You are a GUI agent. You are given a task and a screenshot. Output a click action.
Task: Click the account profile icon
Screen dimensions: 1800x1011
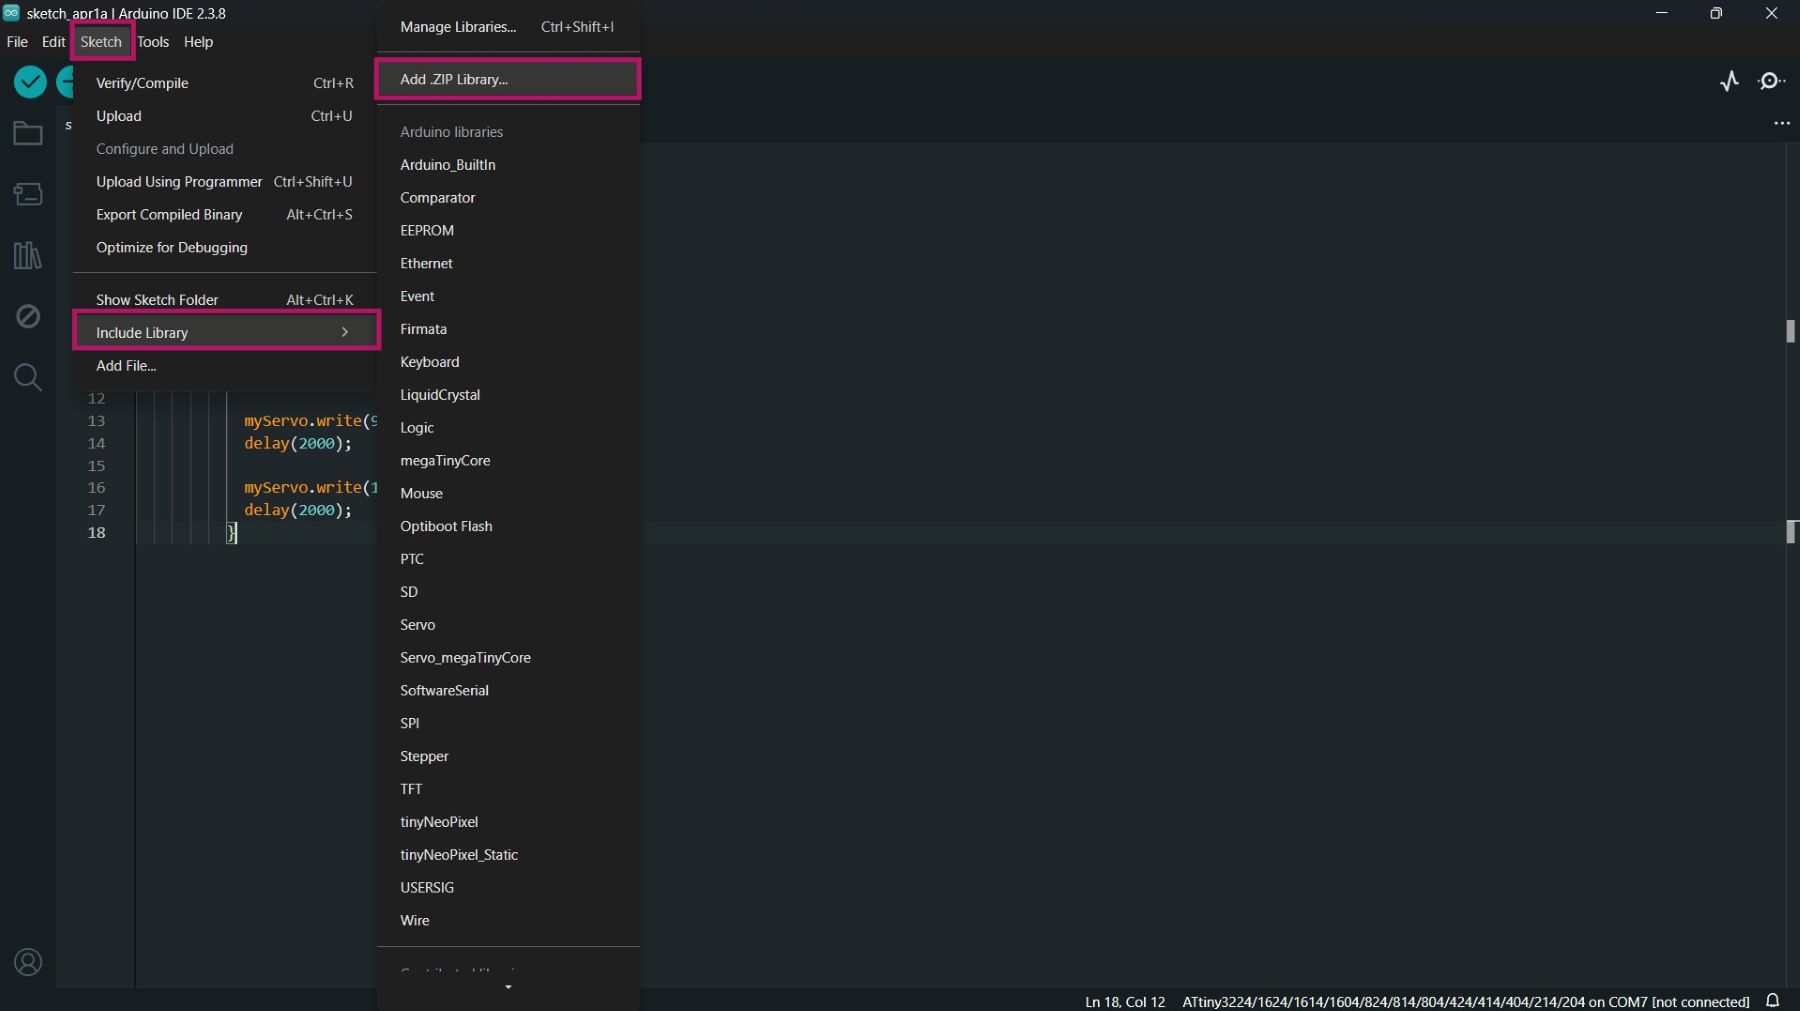(28, 962)
